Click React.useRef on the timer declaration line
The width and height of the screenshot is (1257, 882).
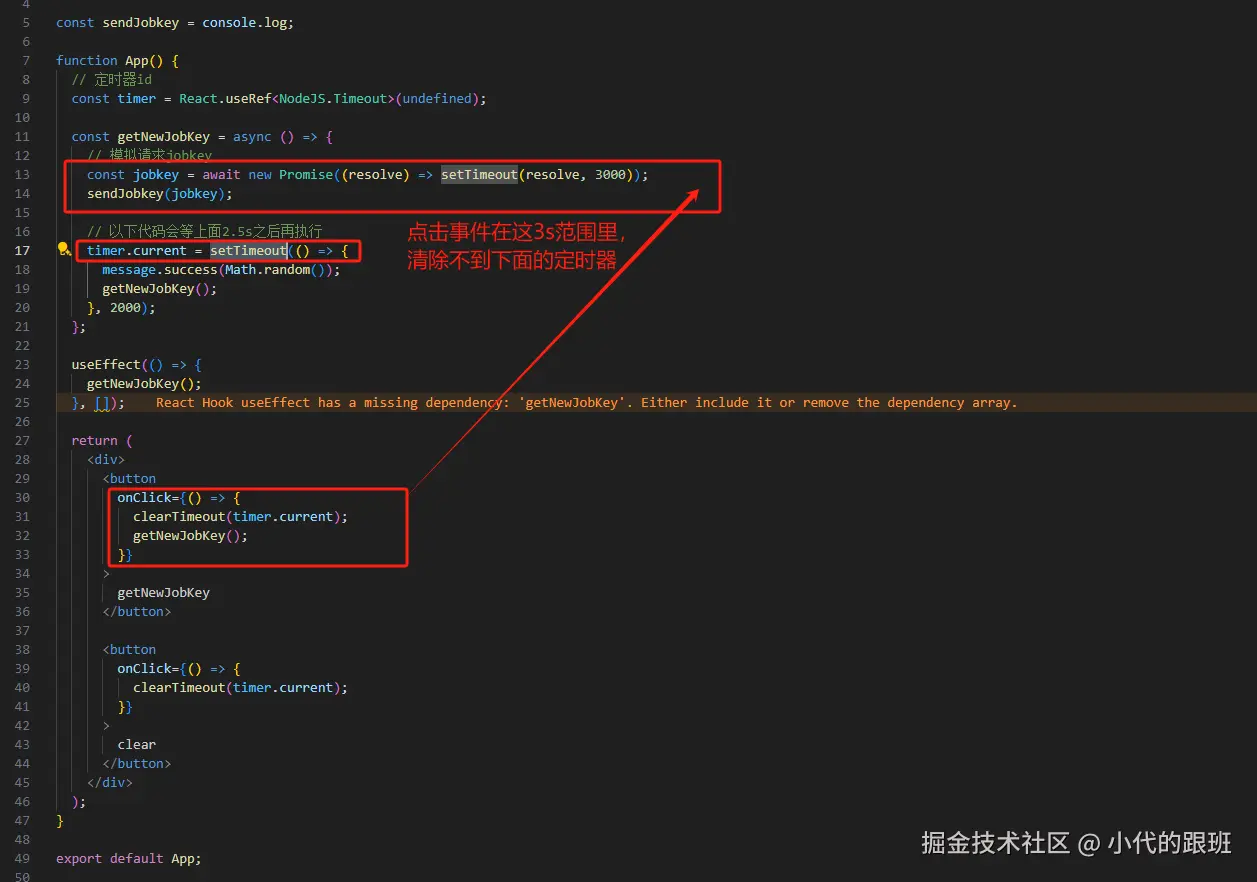click(x=227, y=98)
